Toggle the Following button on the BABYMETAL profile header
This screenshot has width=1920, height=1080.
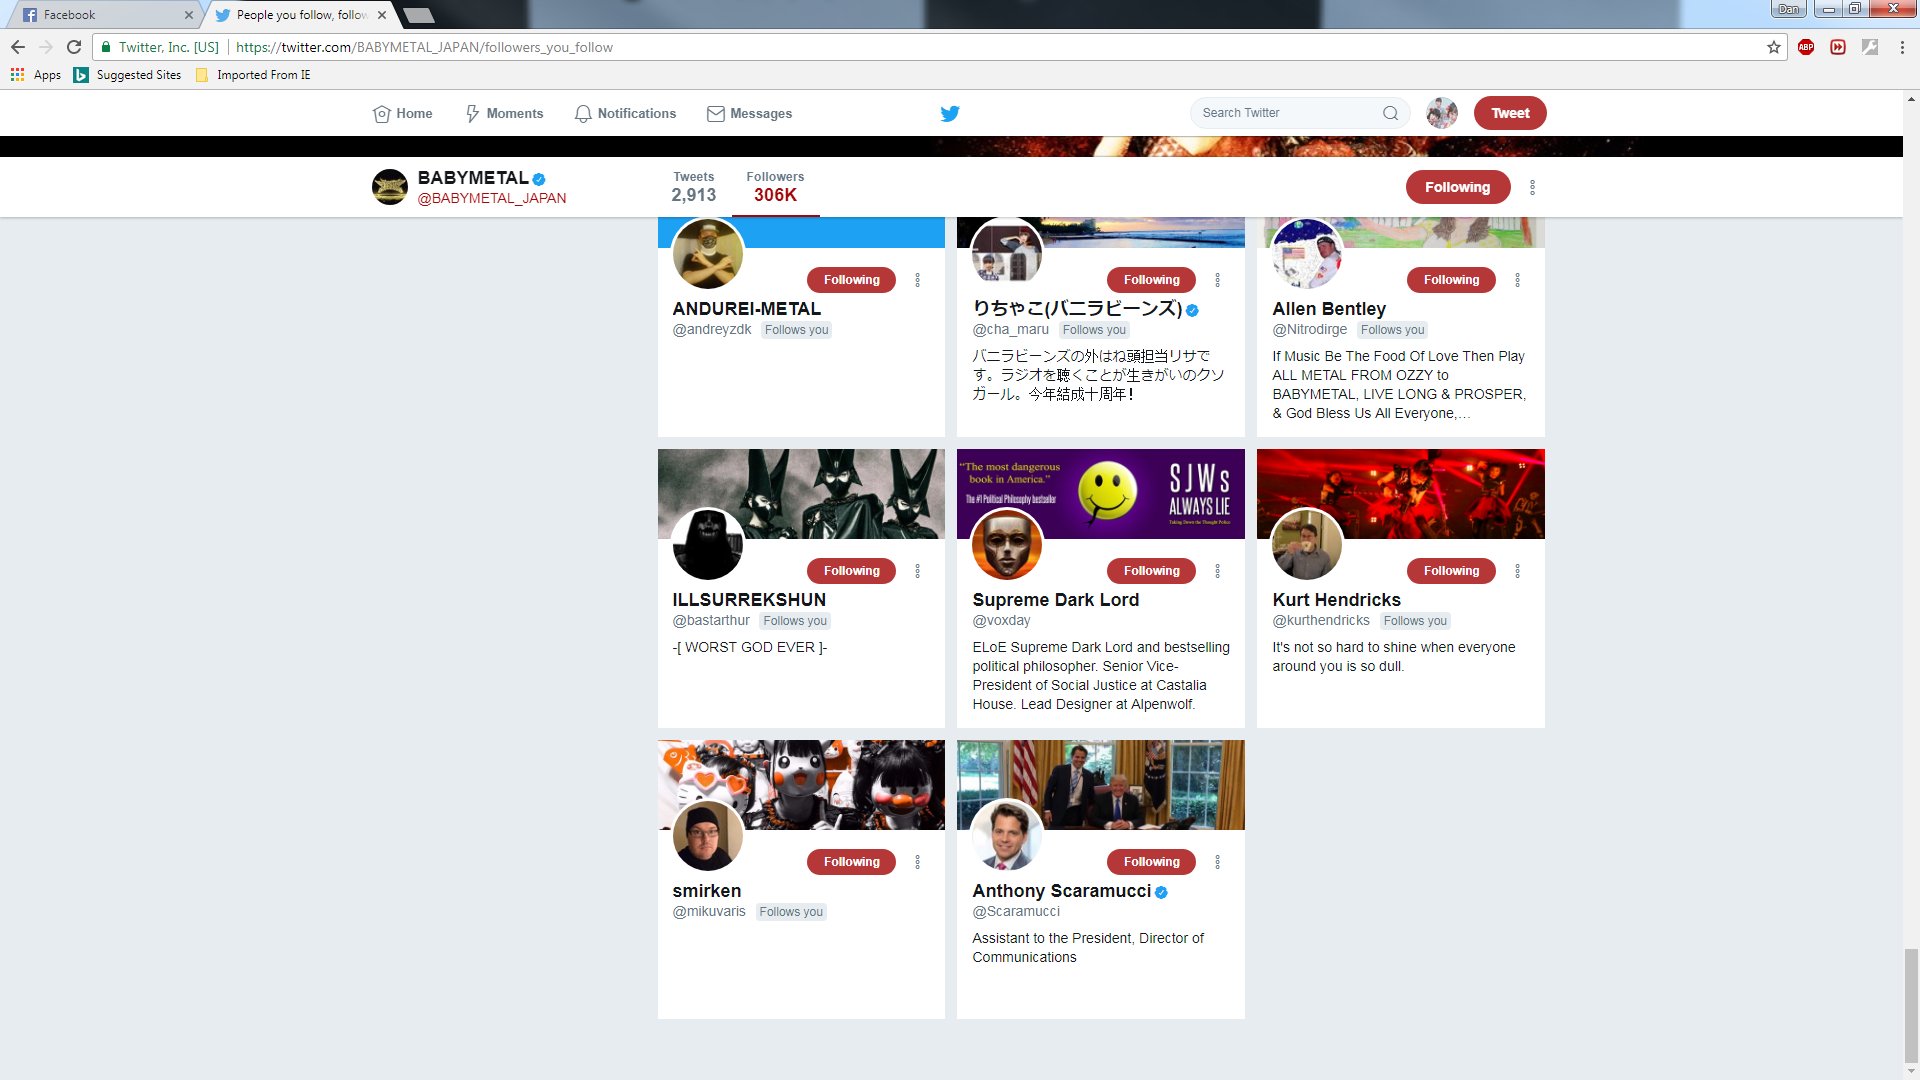point(1456,187)
